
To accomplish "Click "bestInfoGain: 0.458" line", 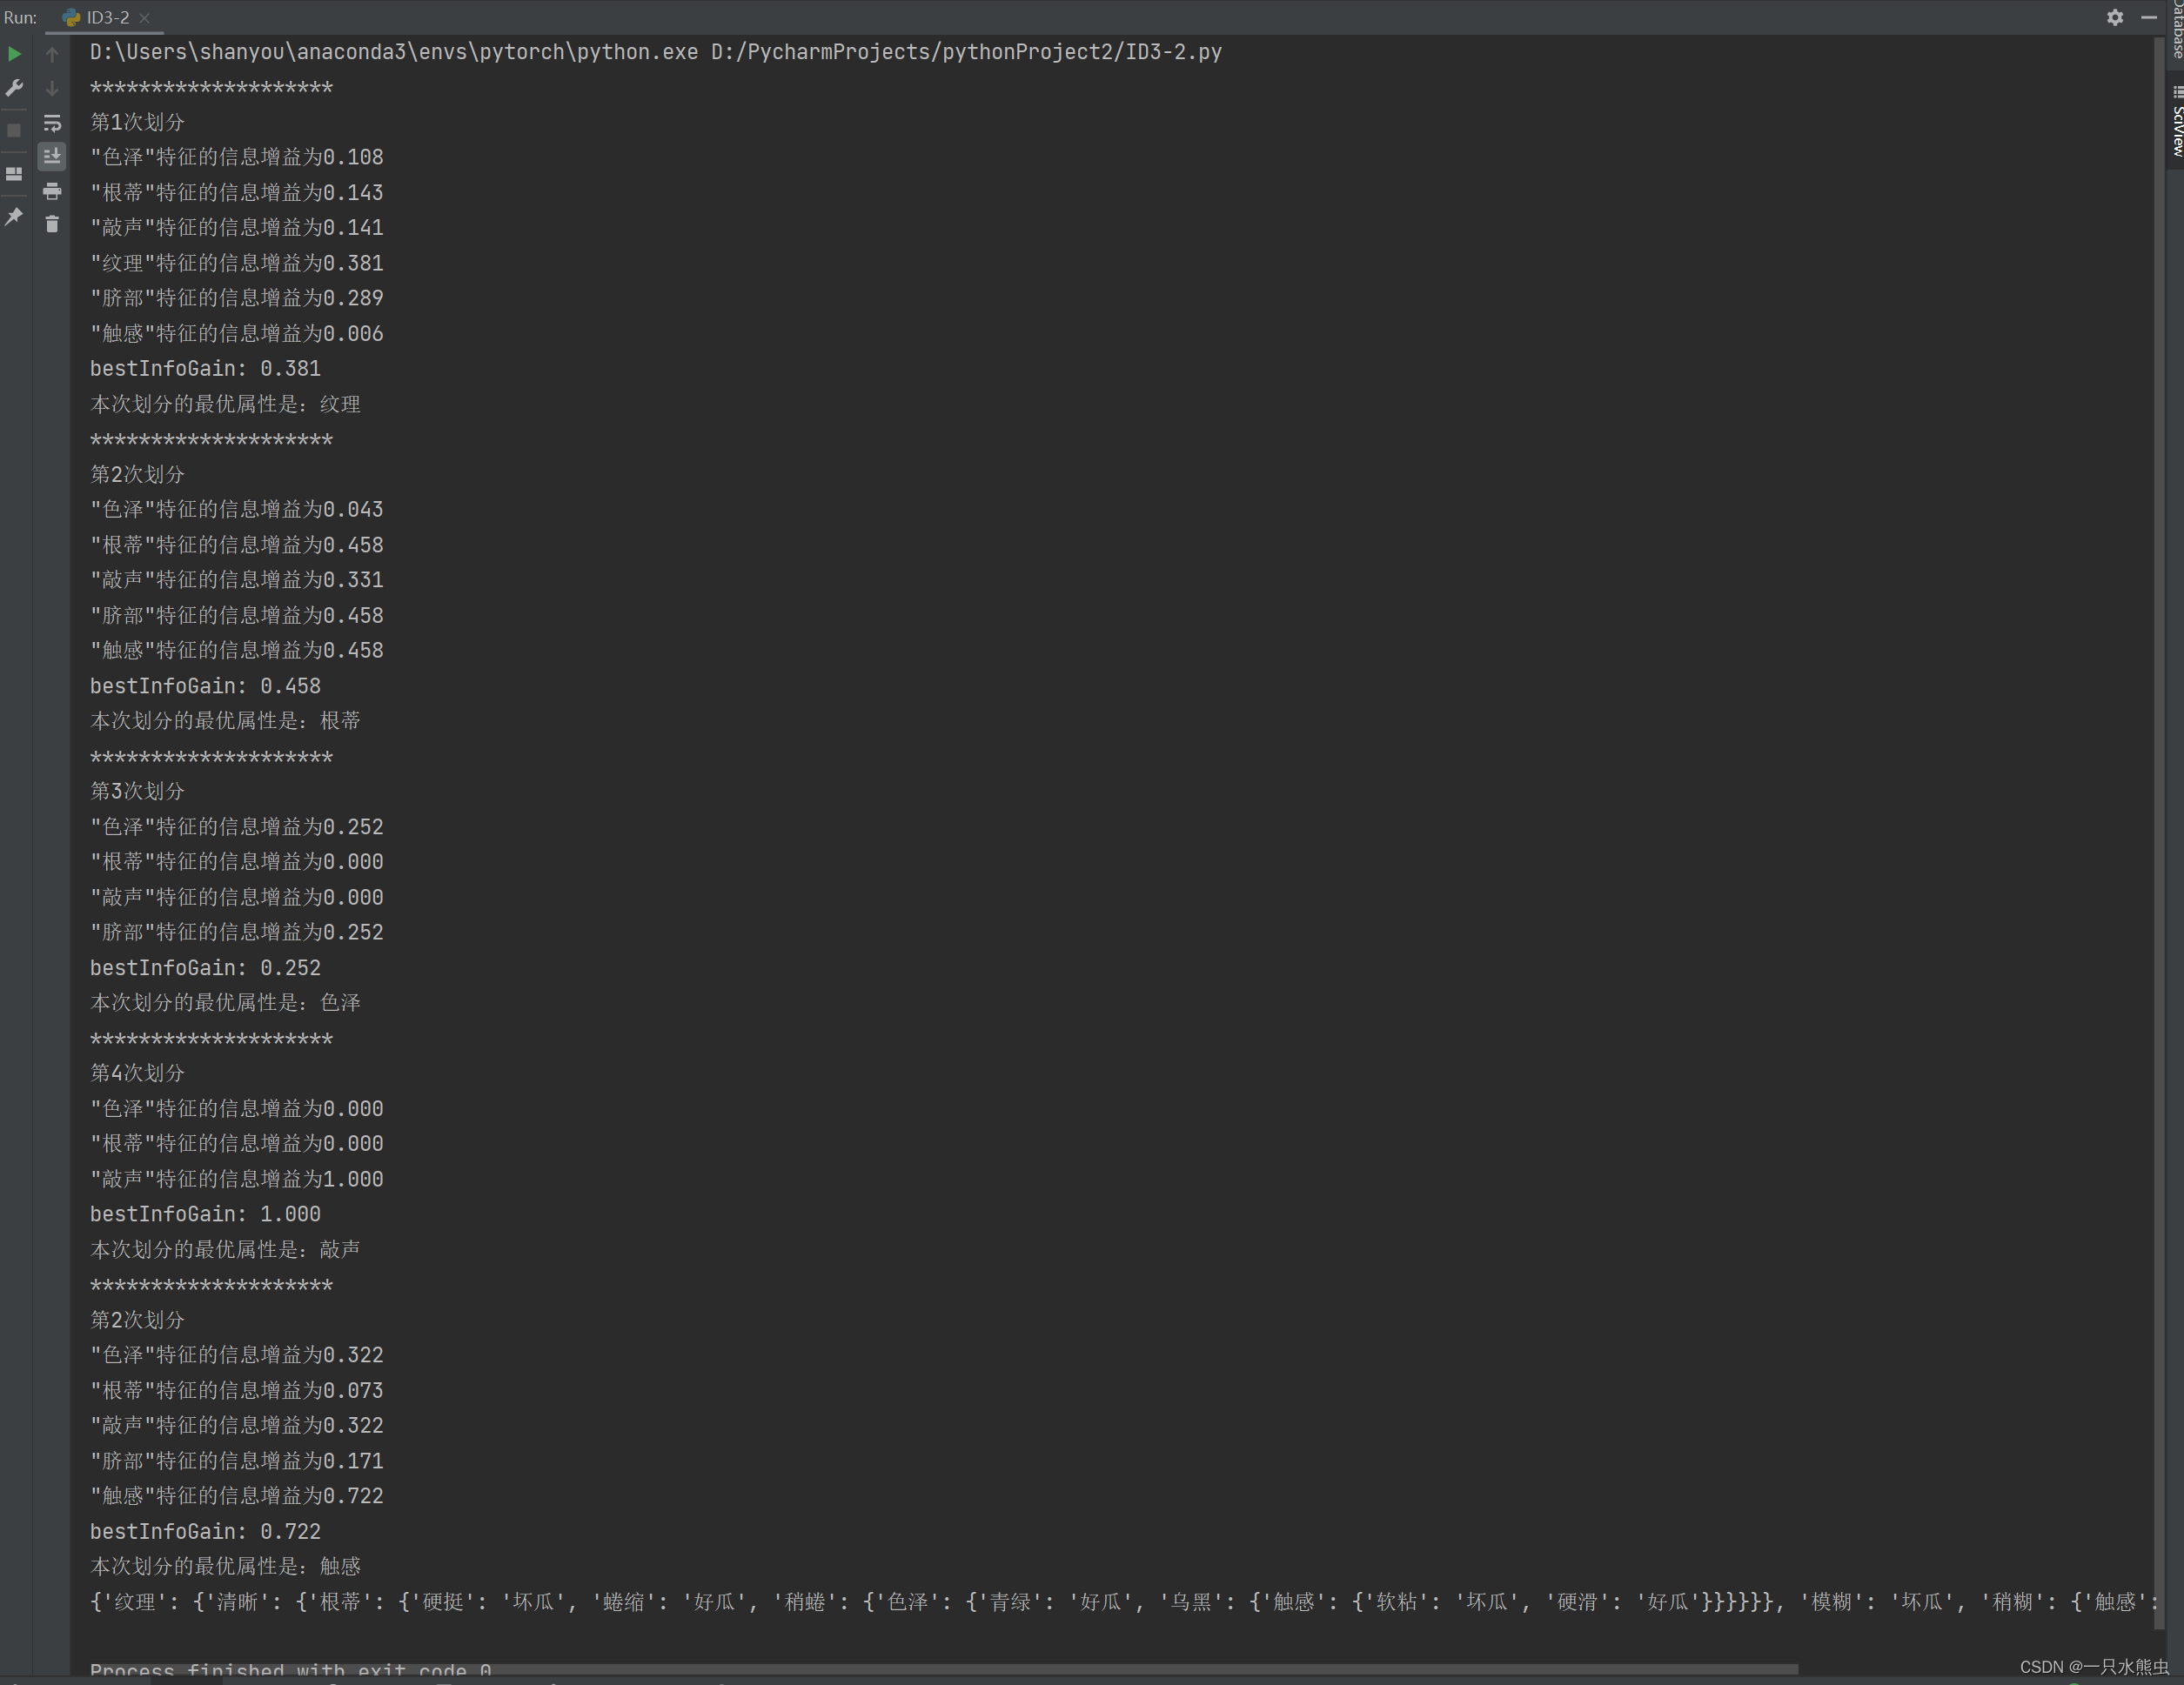I will 205,686.
